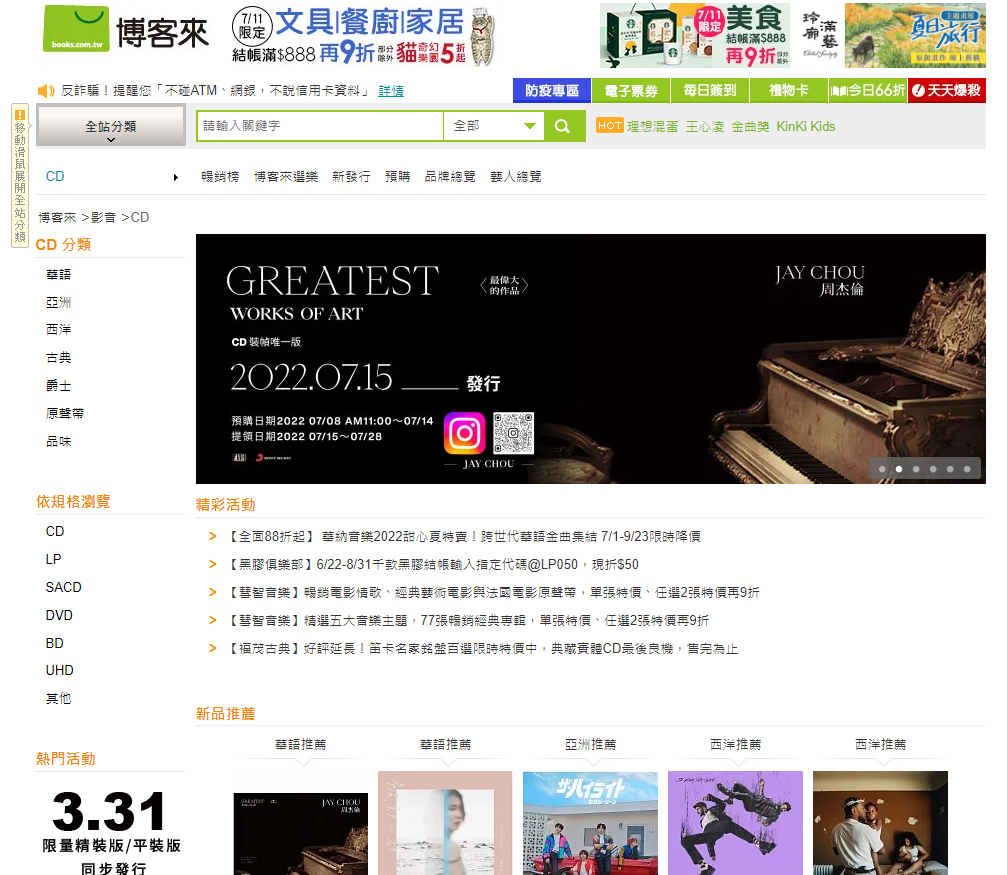
Task: Open the 華語 CD category link
Action: coord(58,274)
